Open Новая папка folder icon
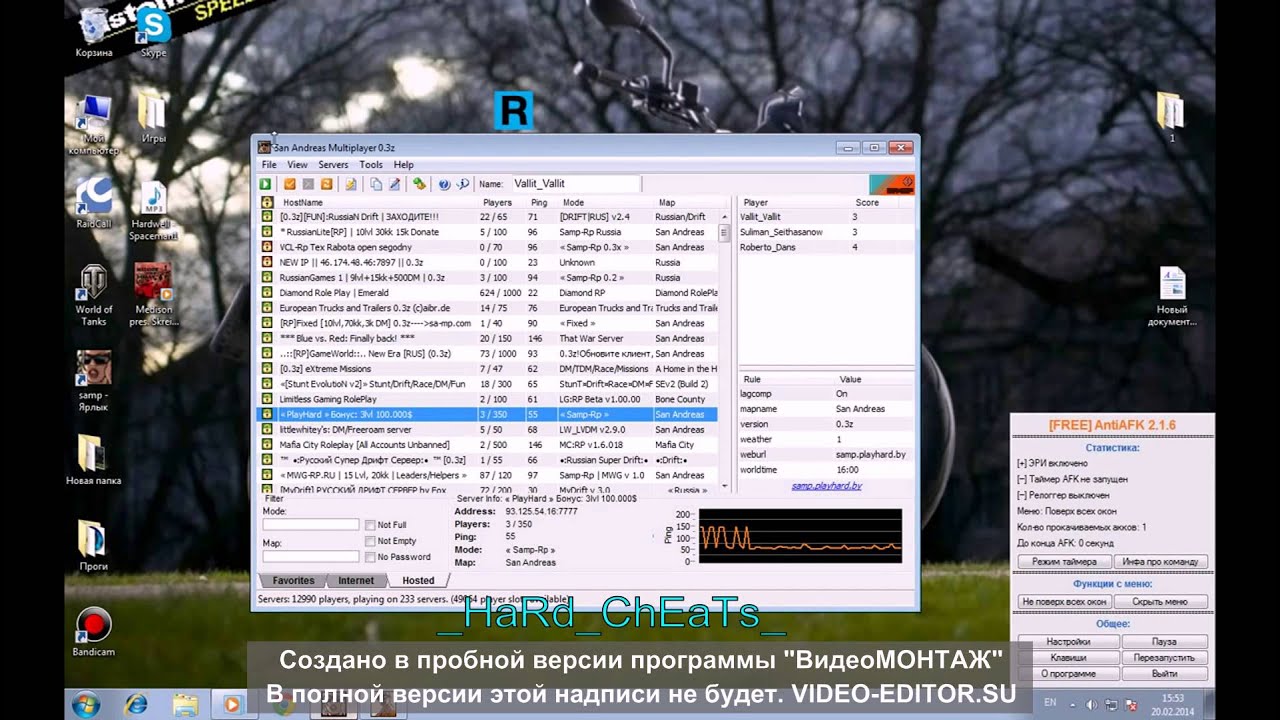 coord(94,461)
